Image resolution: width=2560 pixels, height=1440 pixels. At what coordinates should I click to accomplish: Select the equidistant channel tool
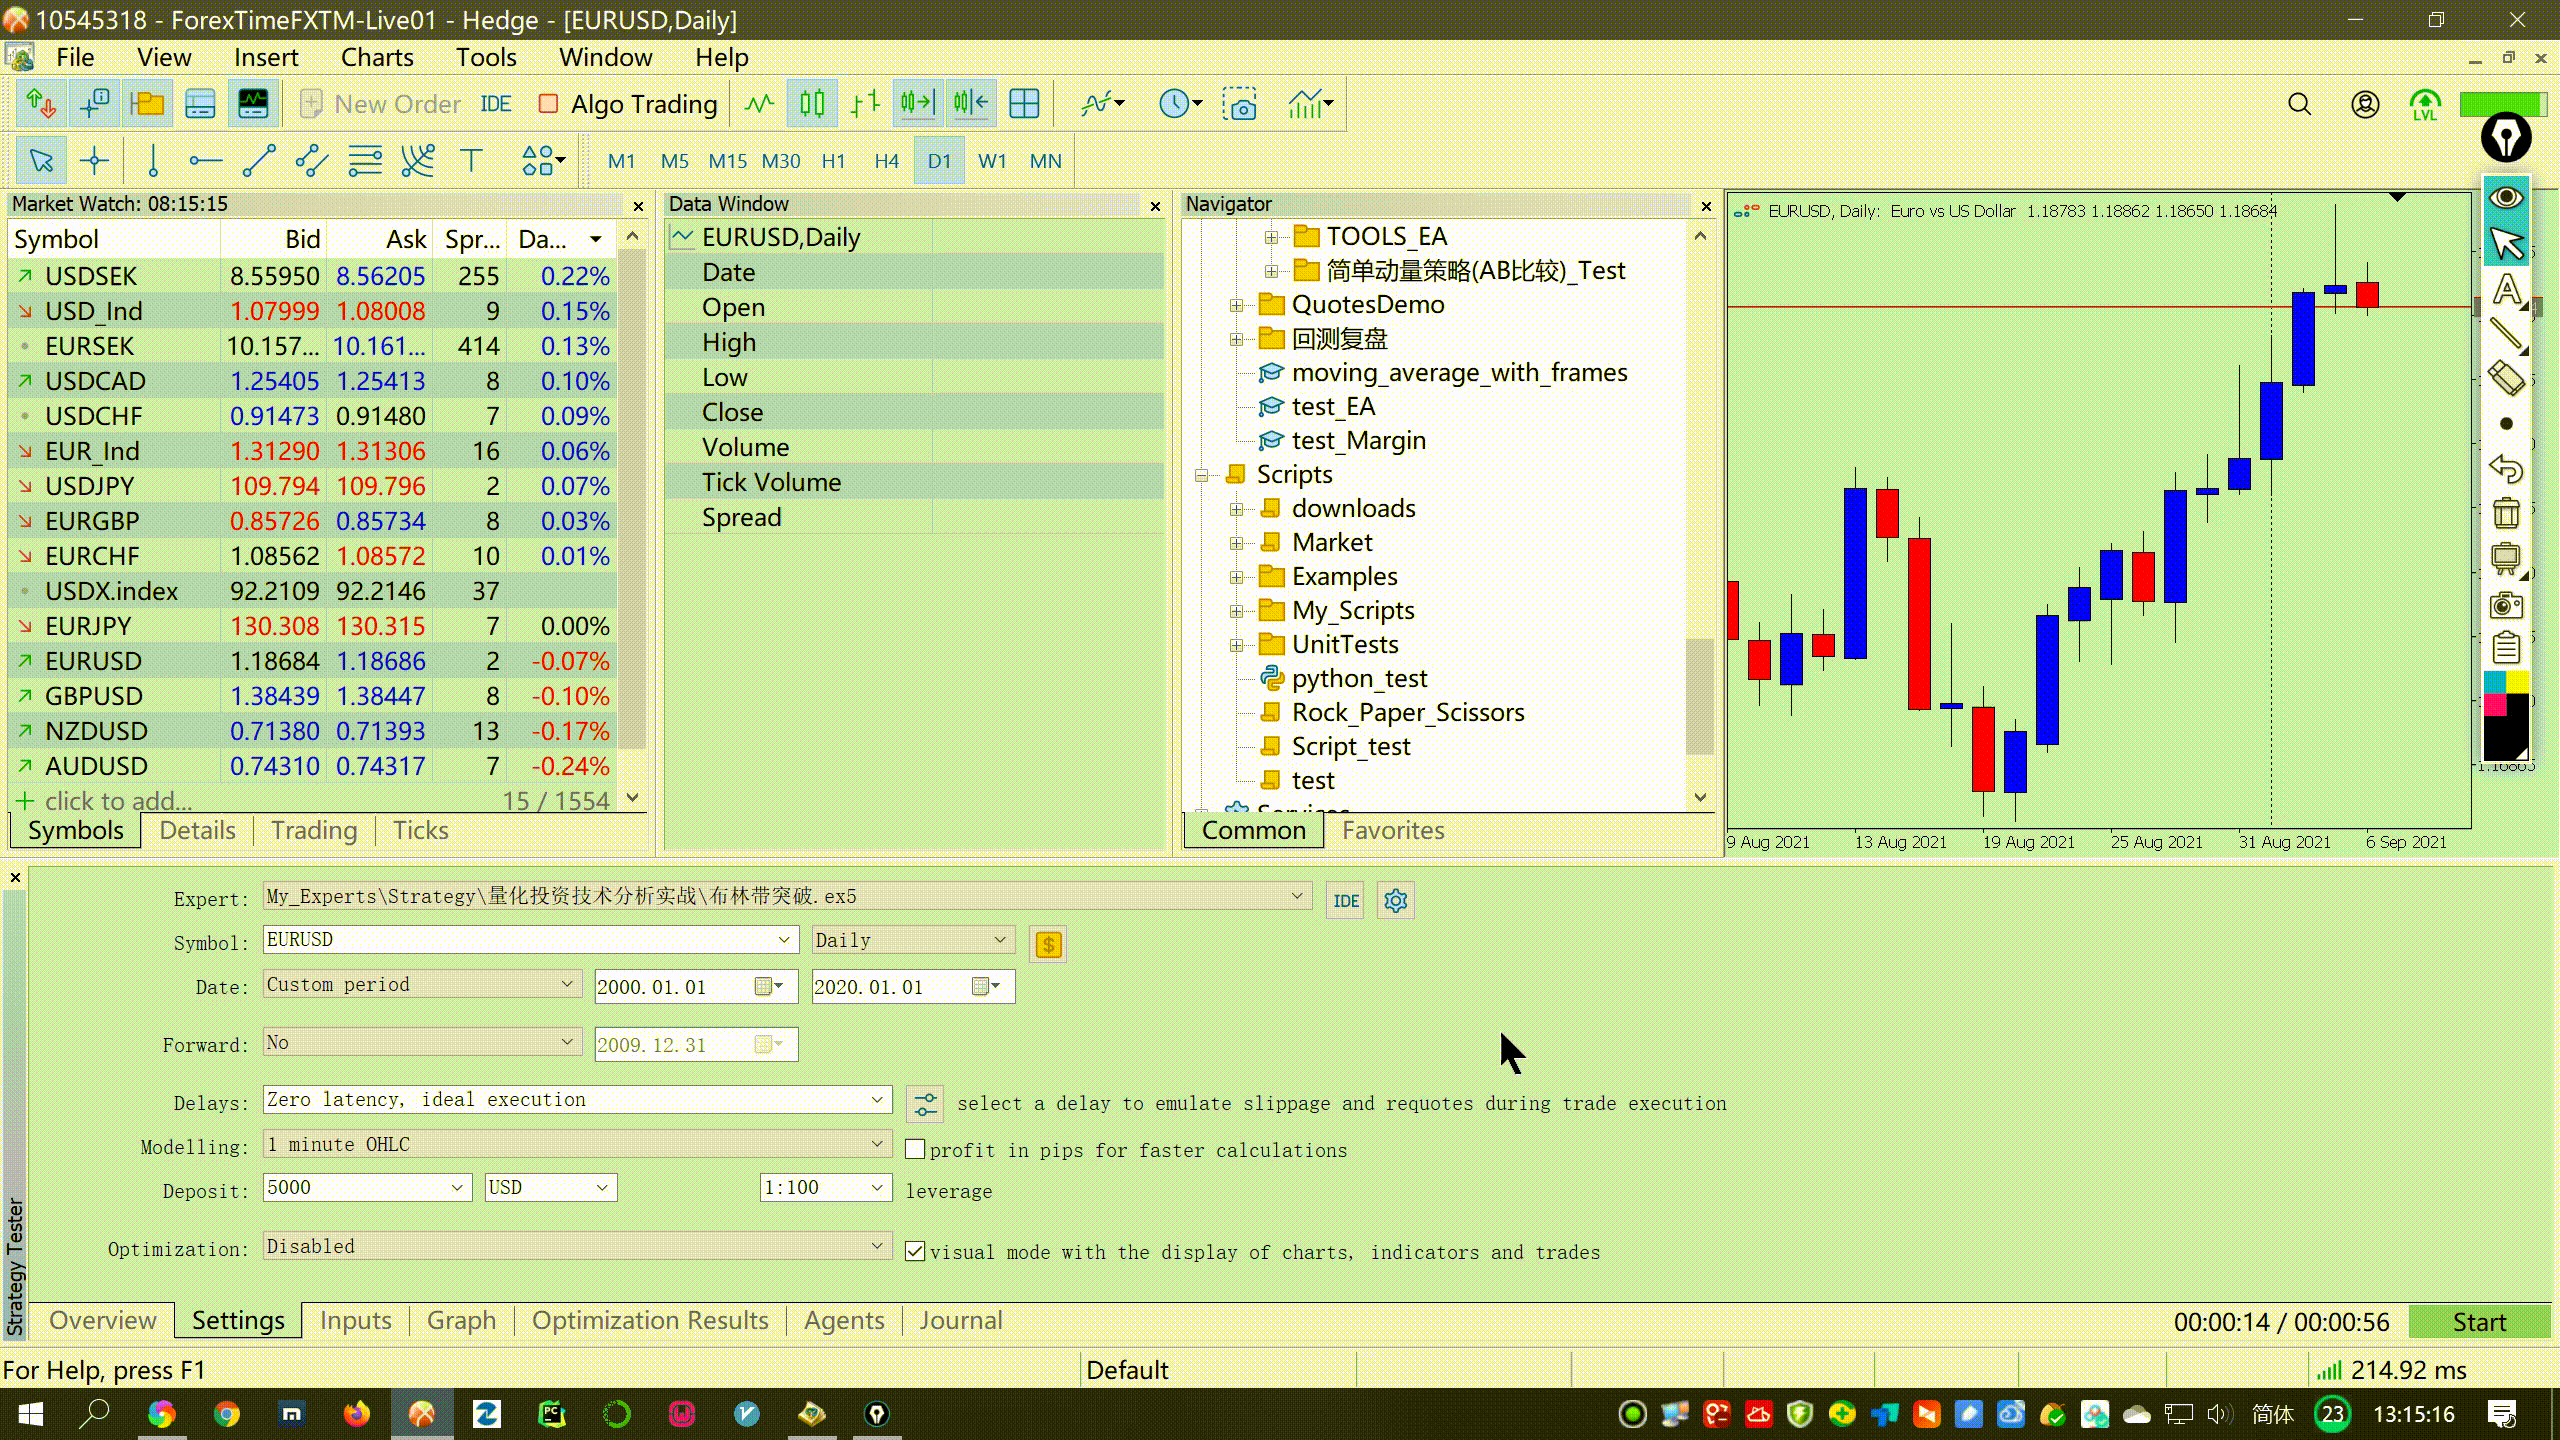[x=312, y=161]
